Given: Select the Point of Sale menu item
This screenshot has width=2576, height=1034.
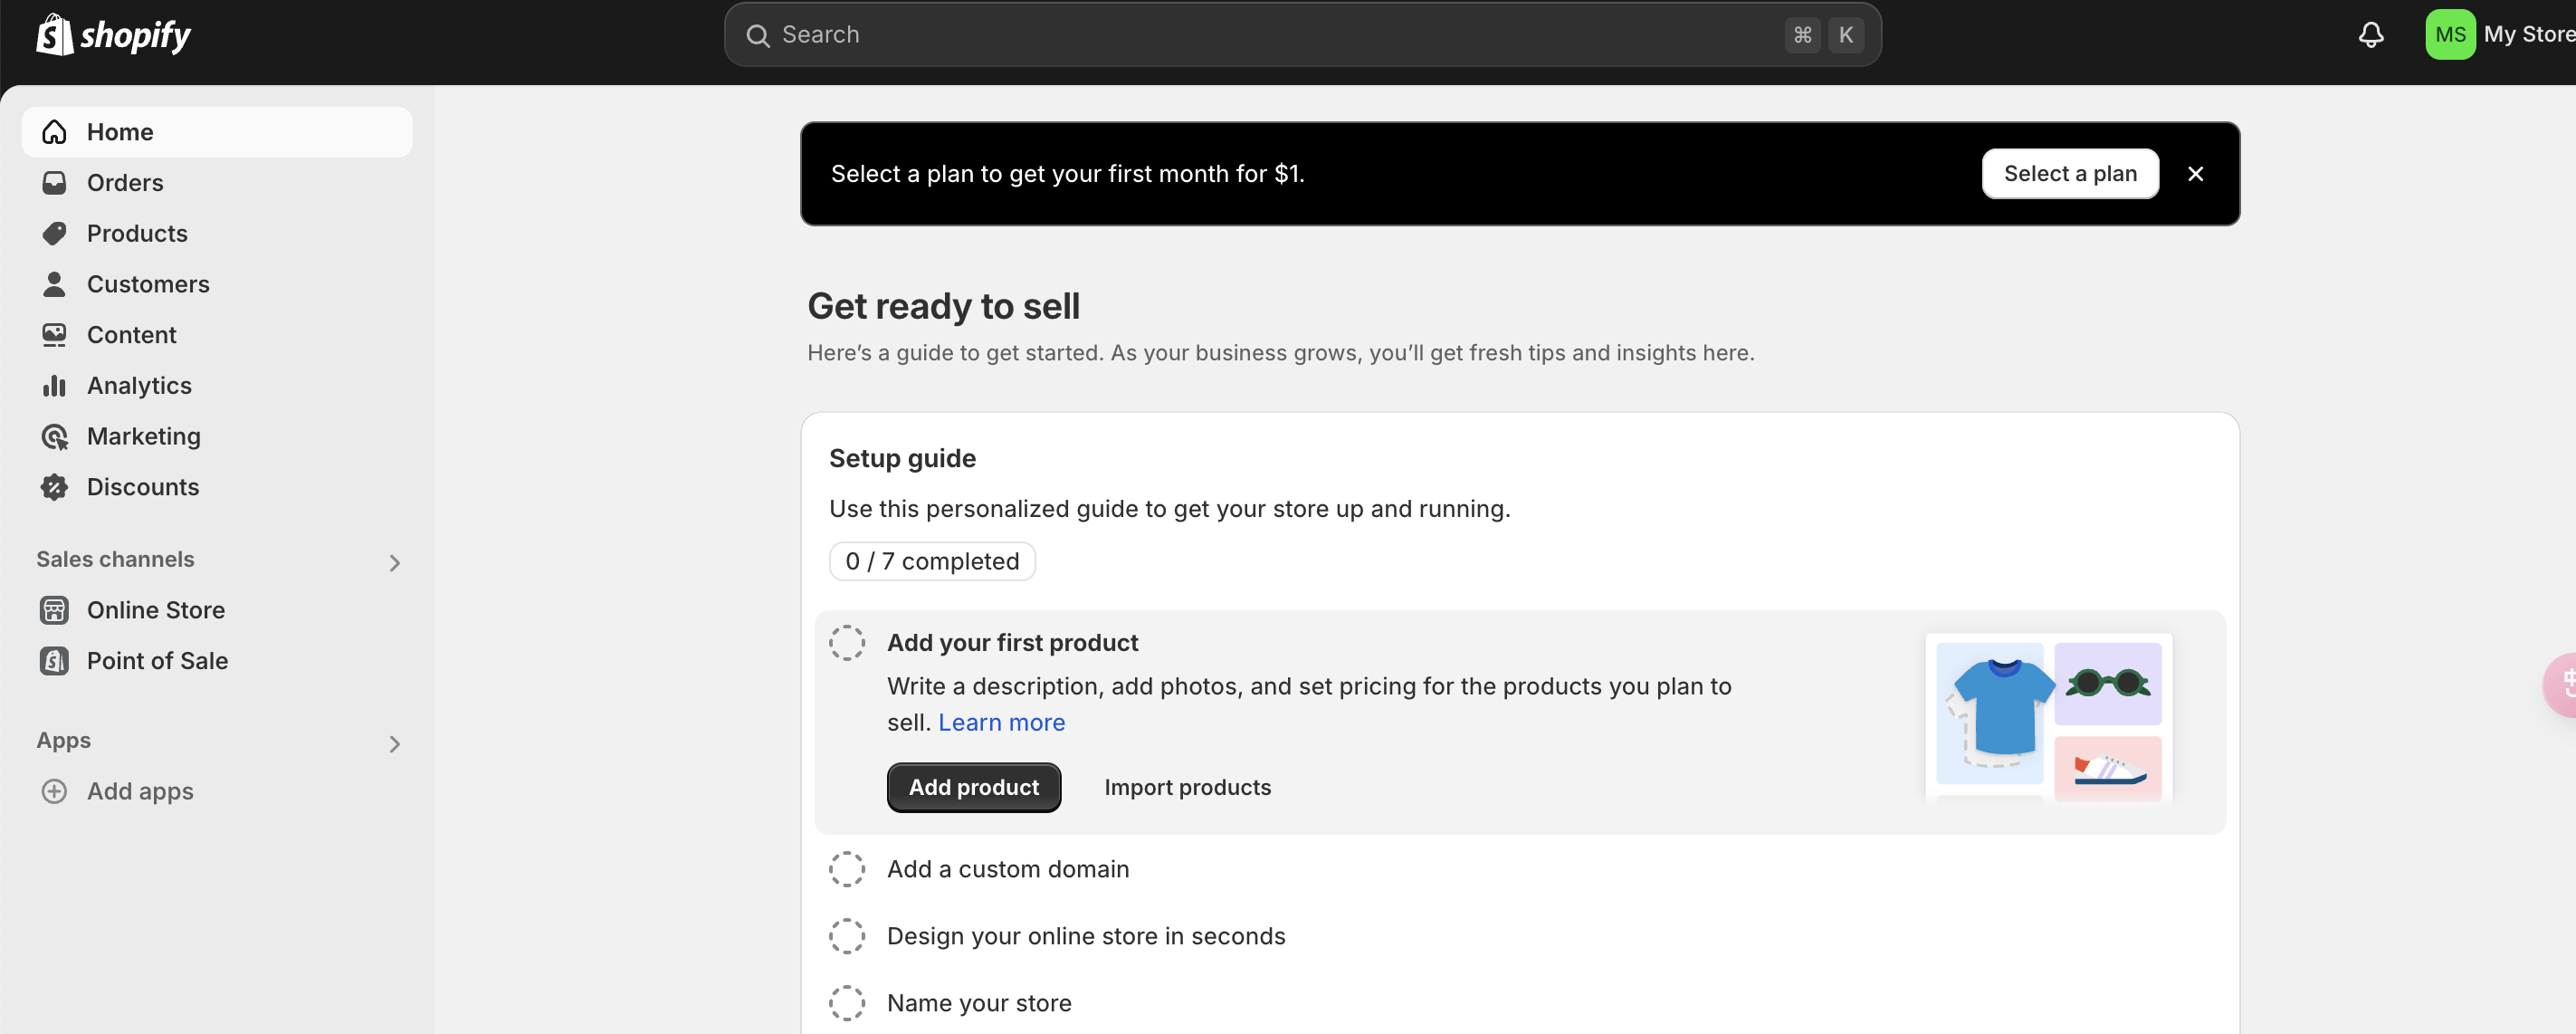Looking at the screenshot, I should [x=157, y=659].
